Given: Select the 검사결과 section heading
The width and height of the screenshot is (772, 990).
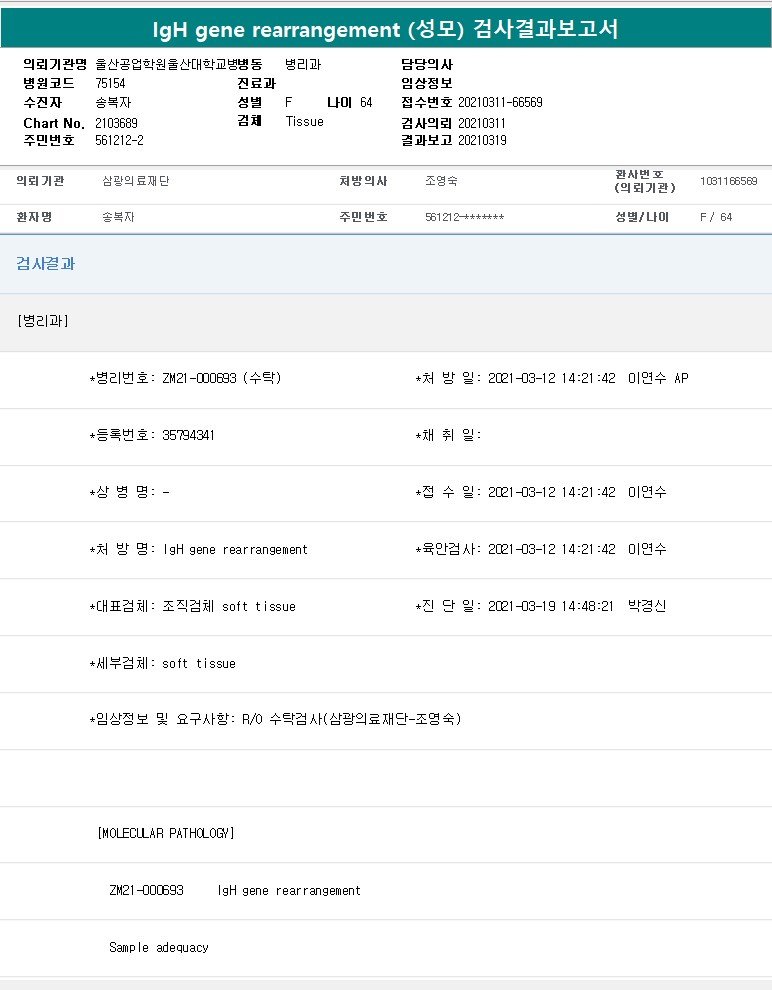Looking at the screenshot, I should pyautogui.click(x=45, y=264).
